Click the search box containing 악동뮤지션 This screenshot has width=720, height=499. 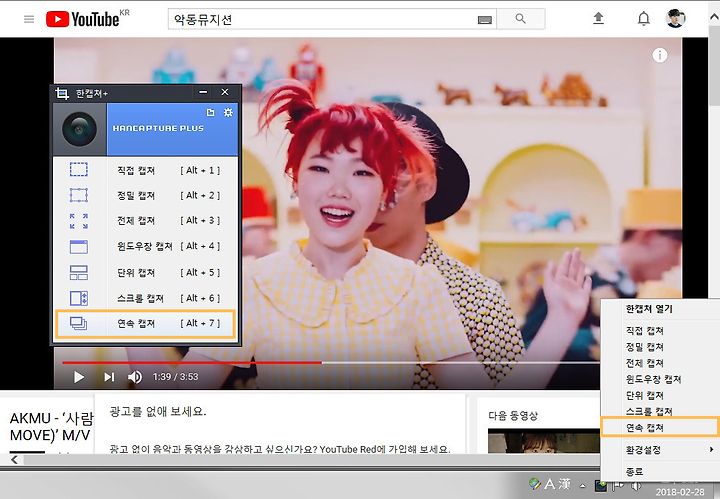332,19
